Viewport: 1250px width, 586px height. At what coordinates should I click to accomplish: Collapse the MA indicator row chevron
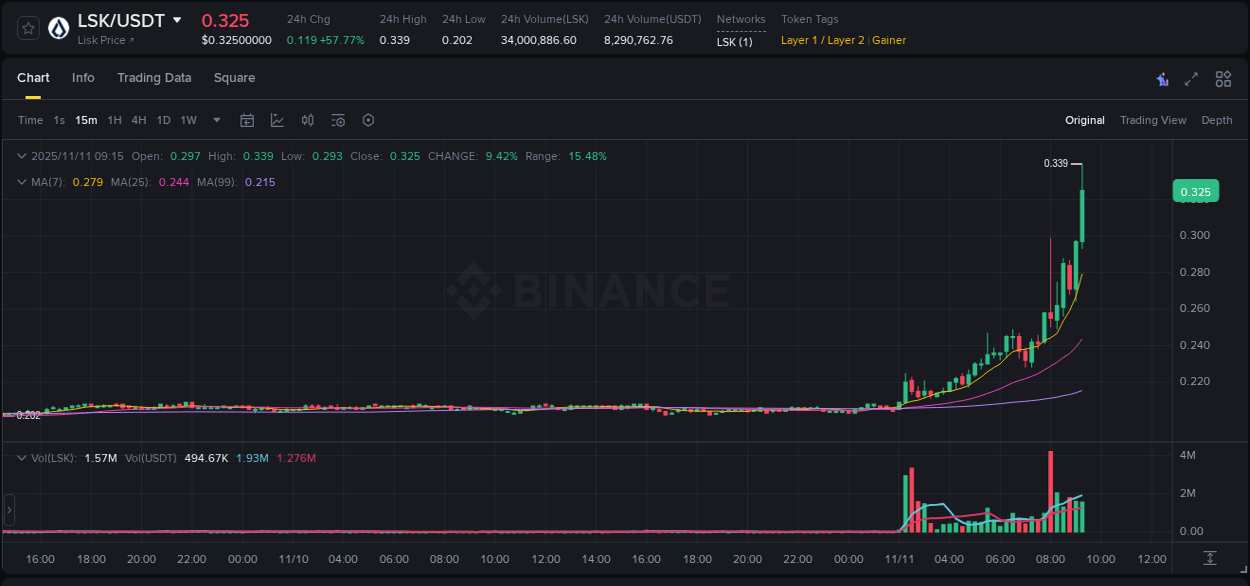click(x=21, y=182)
